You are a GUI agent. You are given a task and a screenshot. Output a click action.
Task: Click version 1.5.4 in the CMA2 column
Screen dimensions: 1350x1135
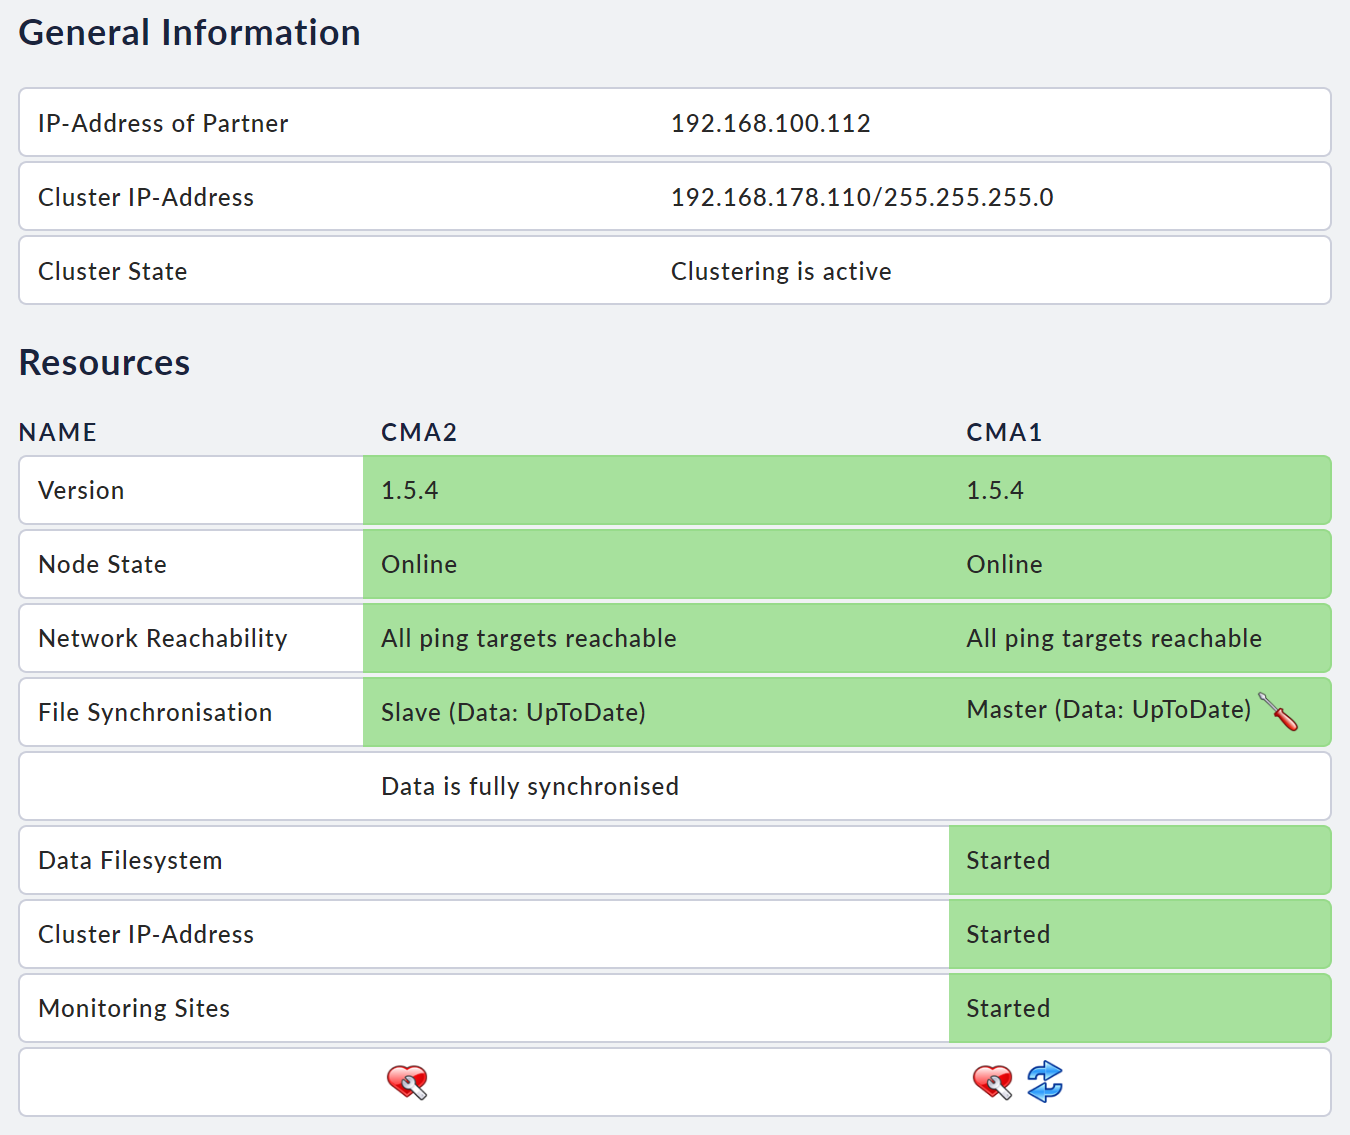[x=410, y=490]
